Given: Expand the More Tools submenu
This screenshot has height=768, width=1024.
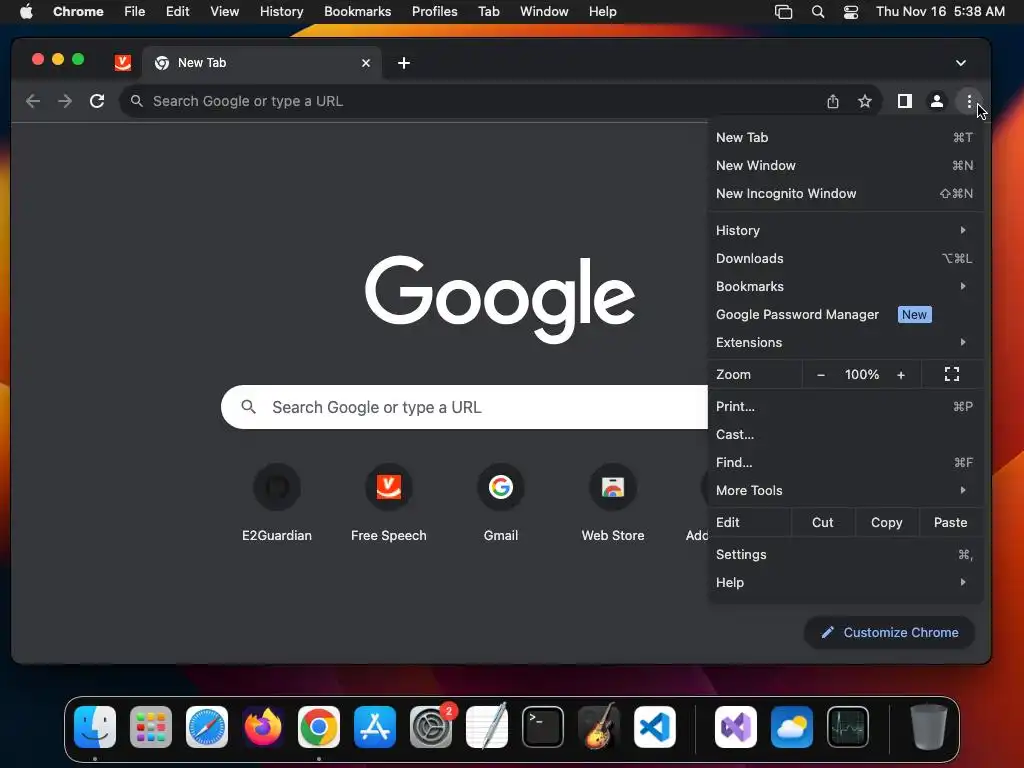Looking at the screenshot, I should tap(845, 490).
